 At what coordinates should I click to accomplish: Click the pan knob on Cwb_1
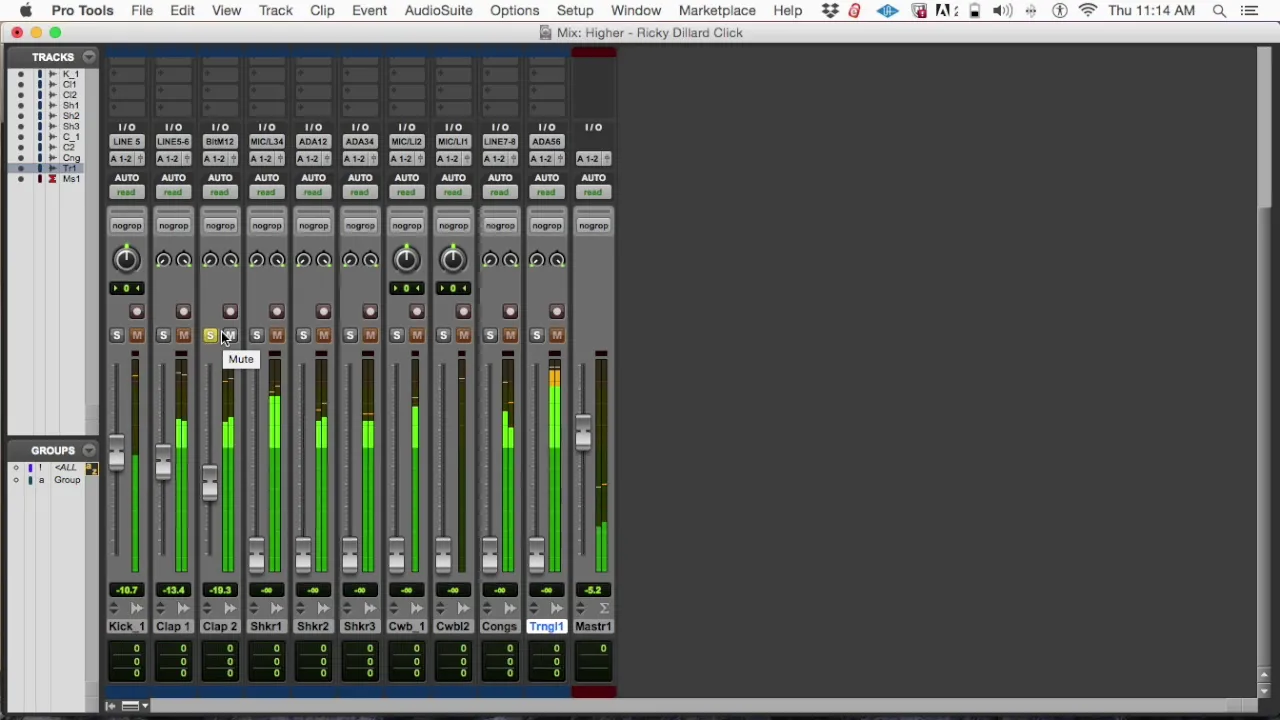tap(406, 260)
